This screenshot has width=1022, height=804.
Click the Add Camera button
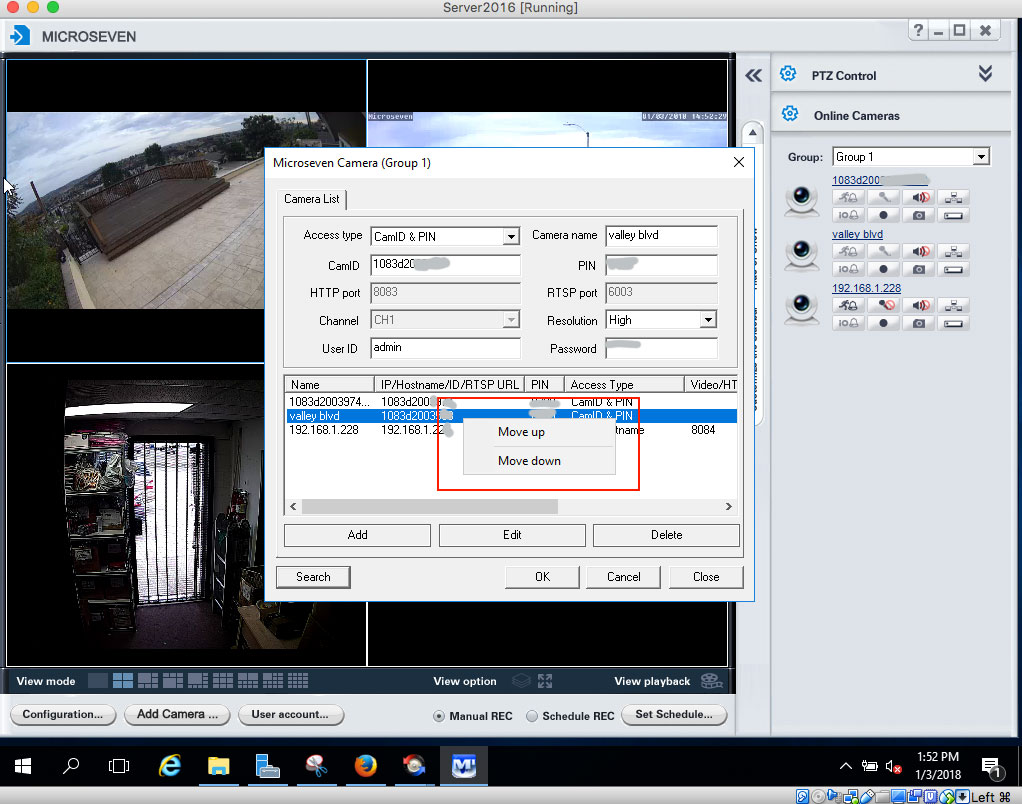pyautogui.click(x=177, y=714)
